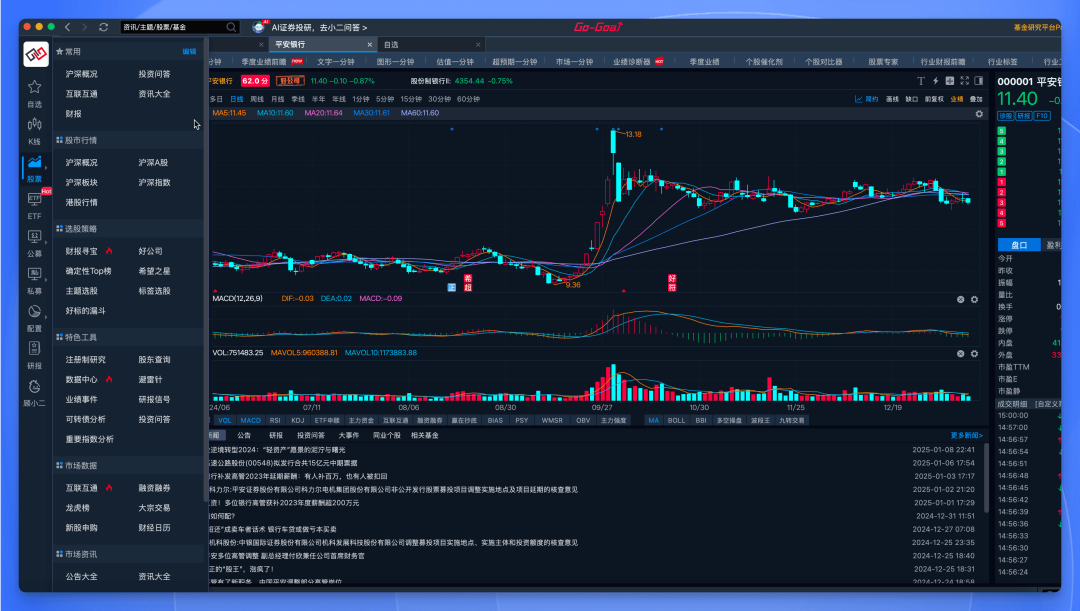Open MACD panel settings gear
1080x611 pixels.
(x=974, y=299)
